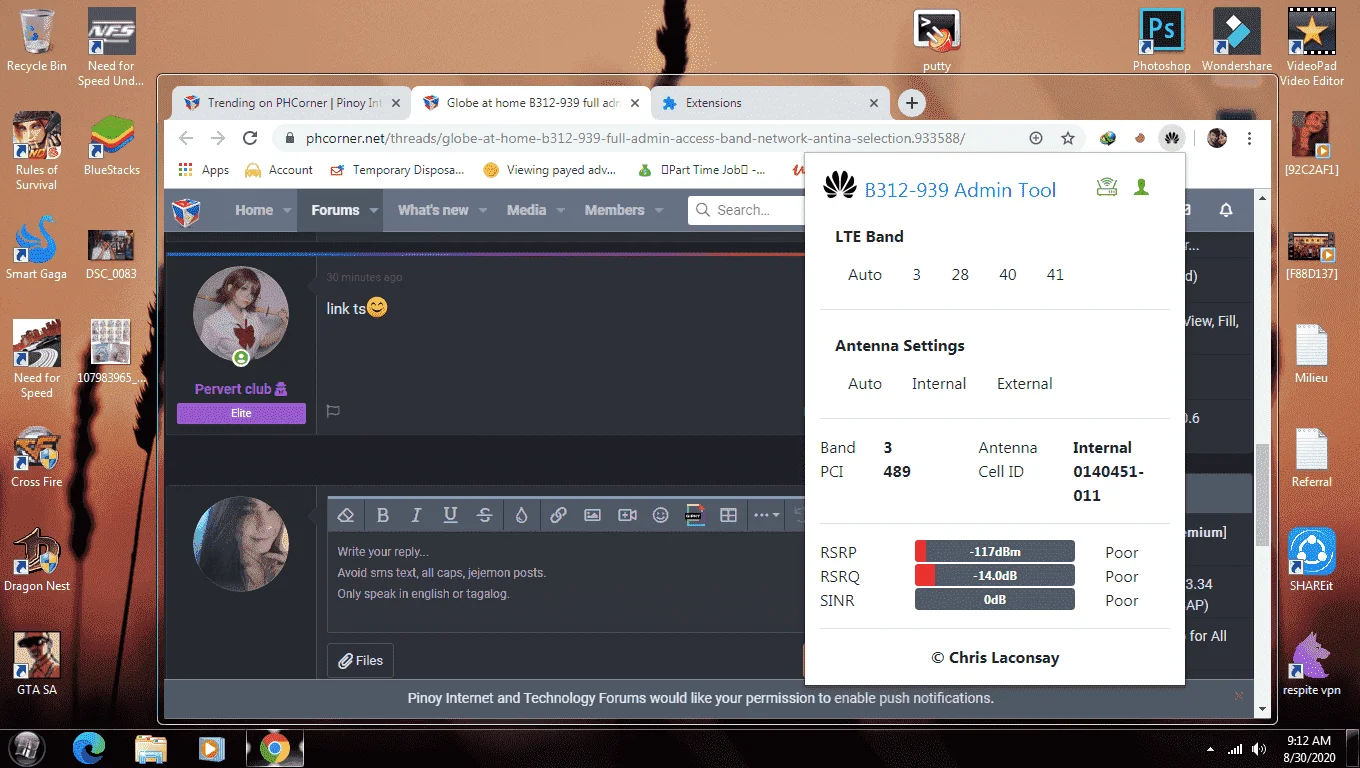
Task: Click the browser back arrow
Action: 185,138
